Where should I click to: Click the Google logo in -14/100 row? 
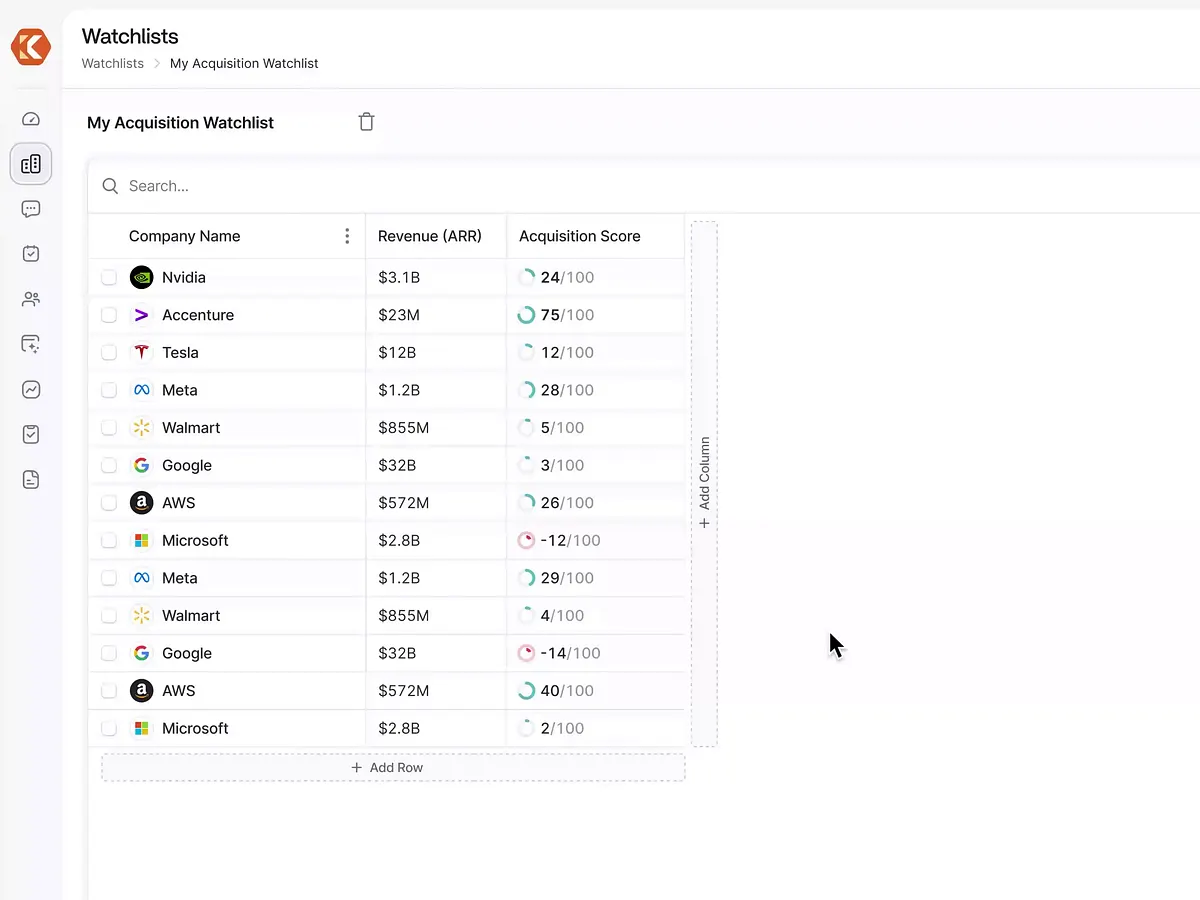coord(141,653)
